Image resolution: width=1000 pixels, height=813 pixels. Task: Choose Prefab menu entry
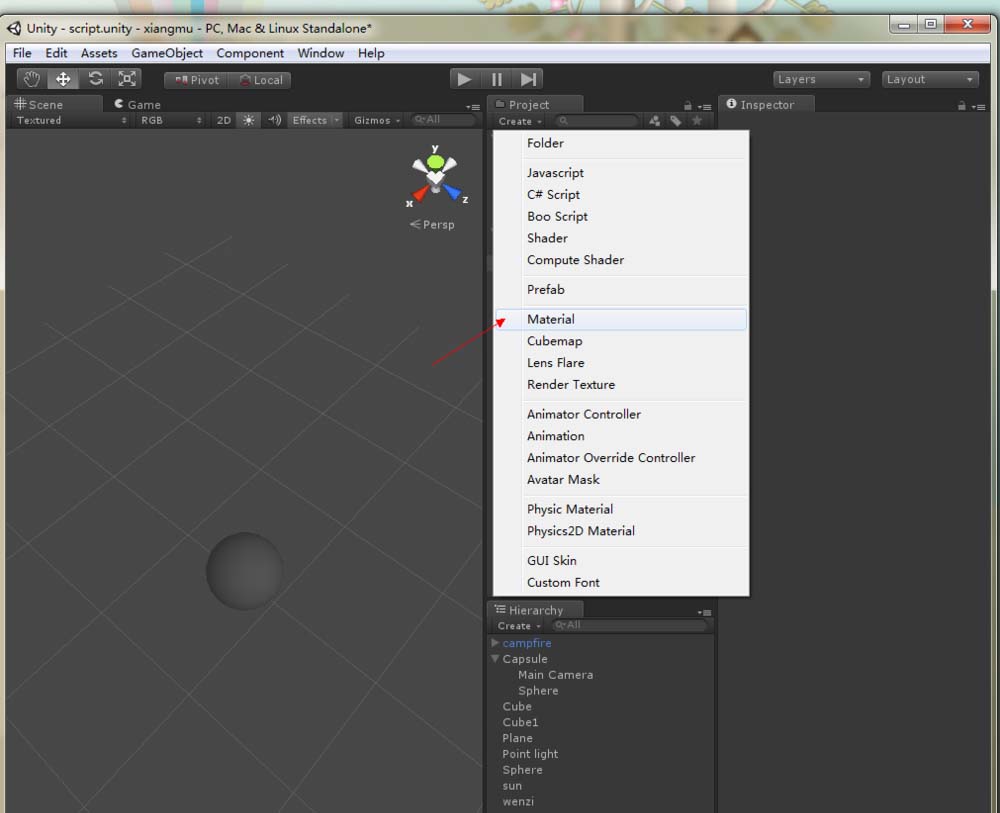pos(621,289)
